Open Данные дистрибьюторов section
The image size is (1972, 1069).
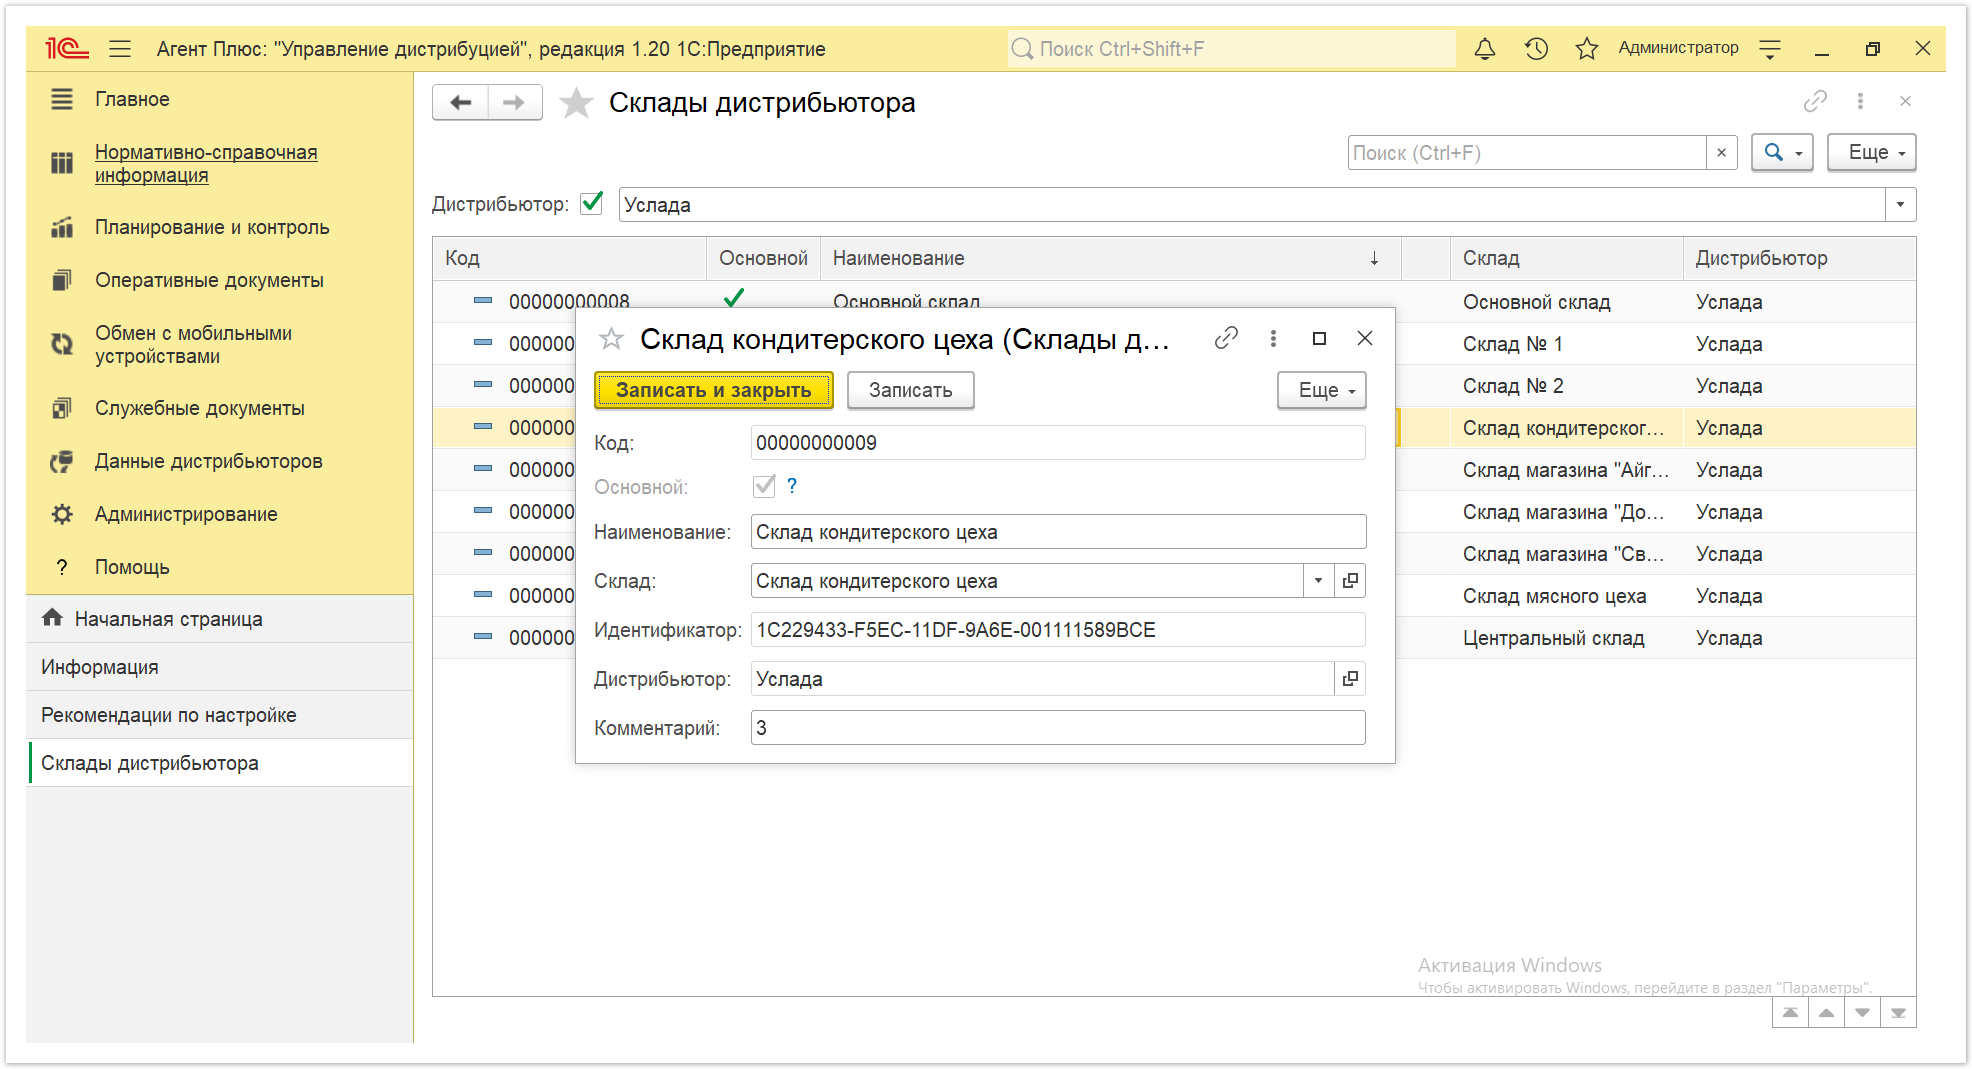pyautogui.click(x=208, y=461)
